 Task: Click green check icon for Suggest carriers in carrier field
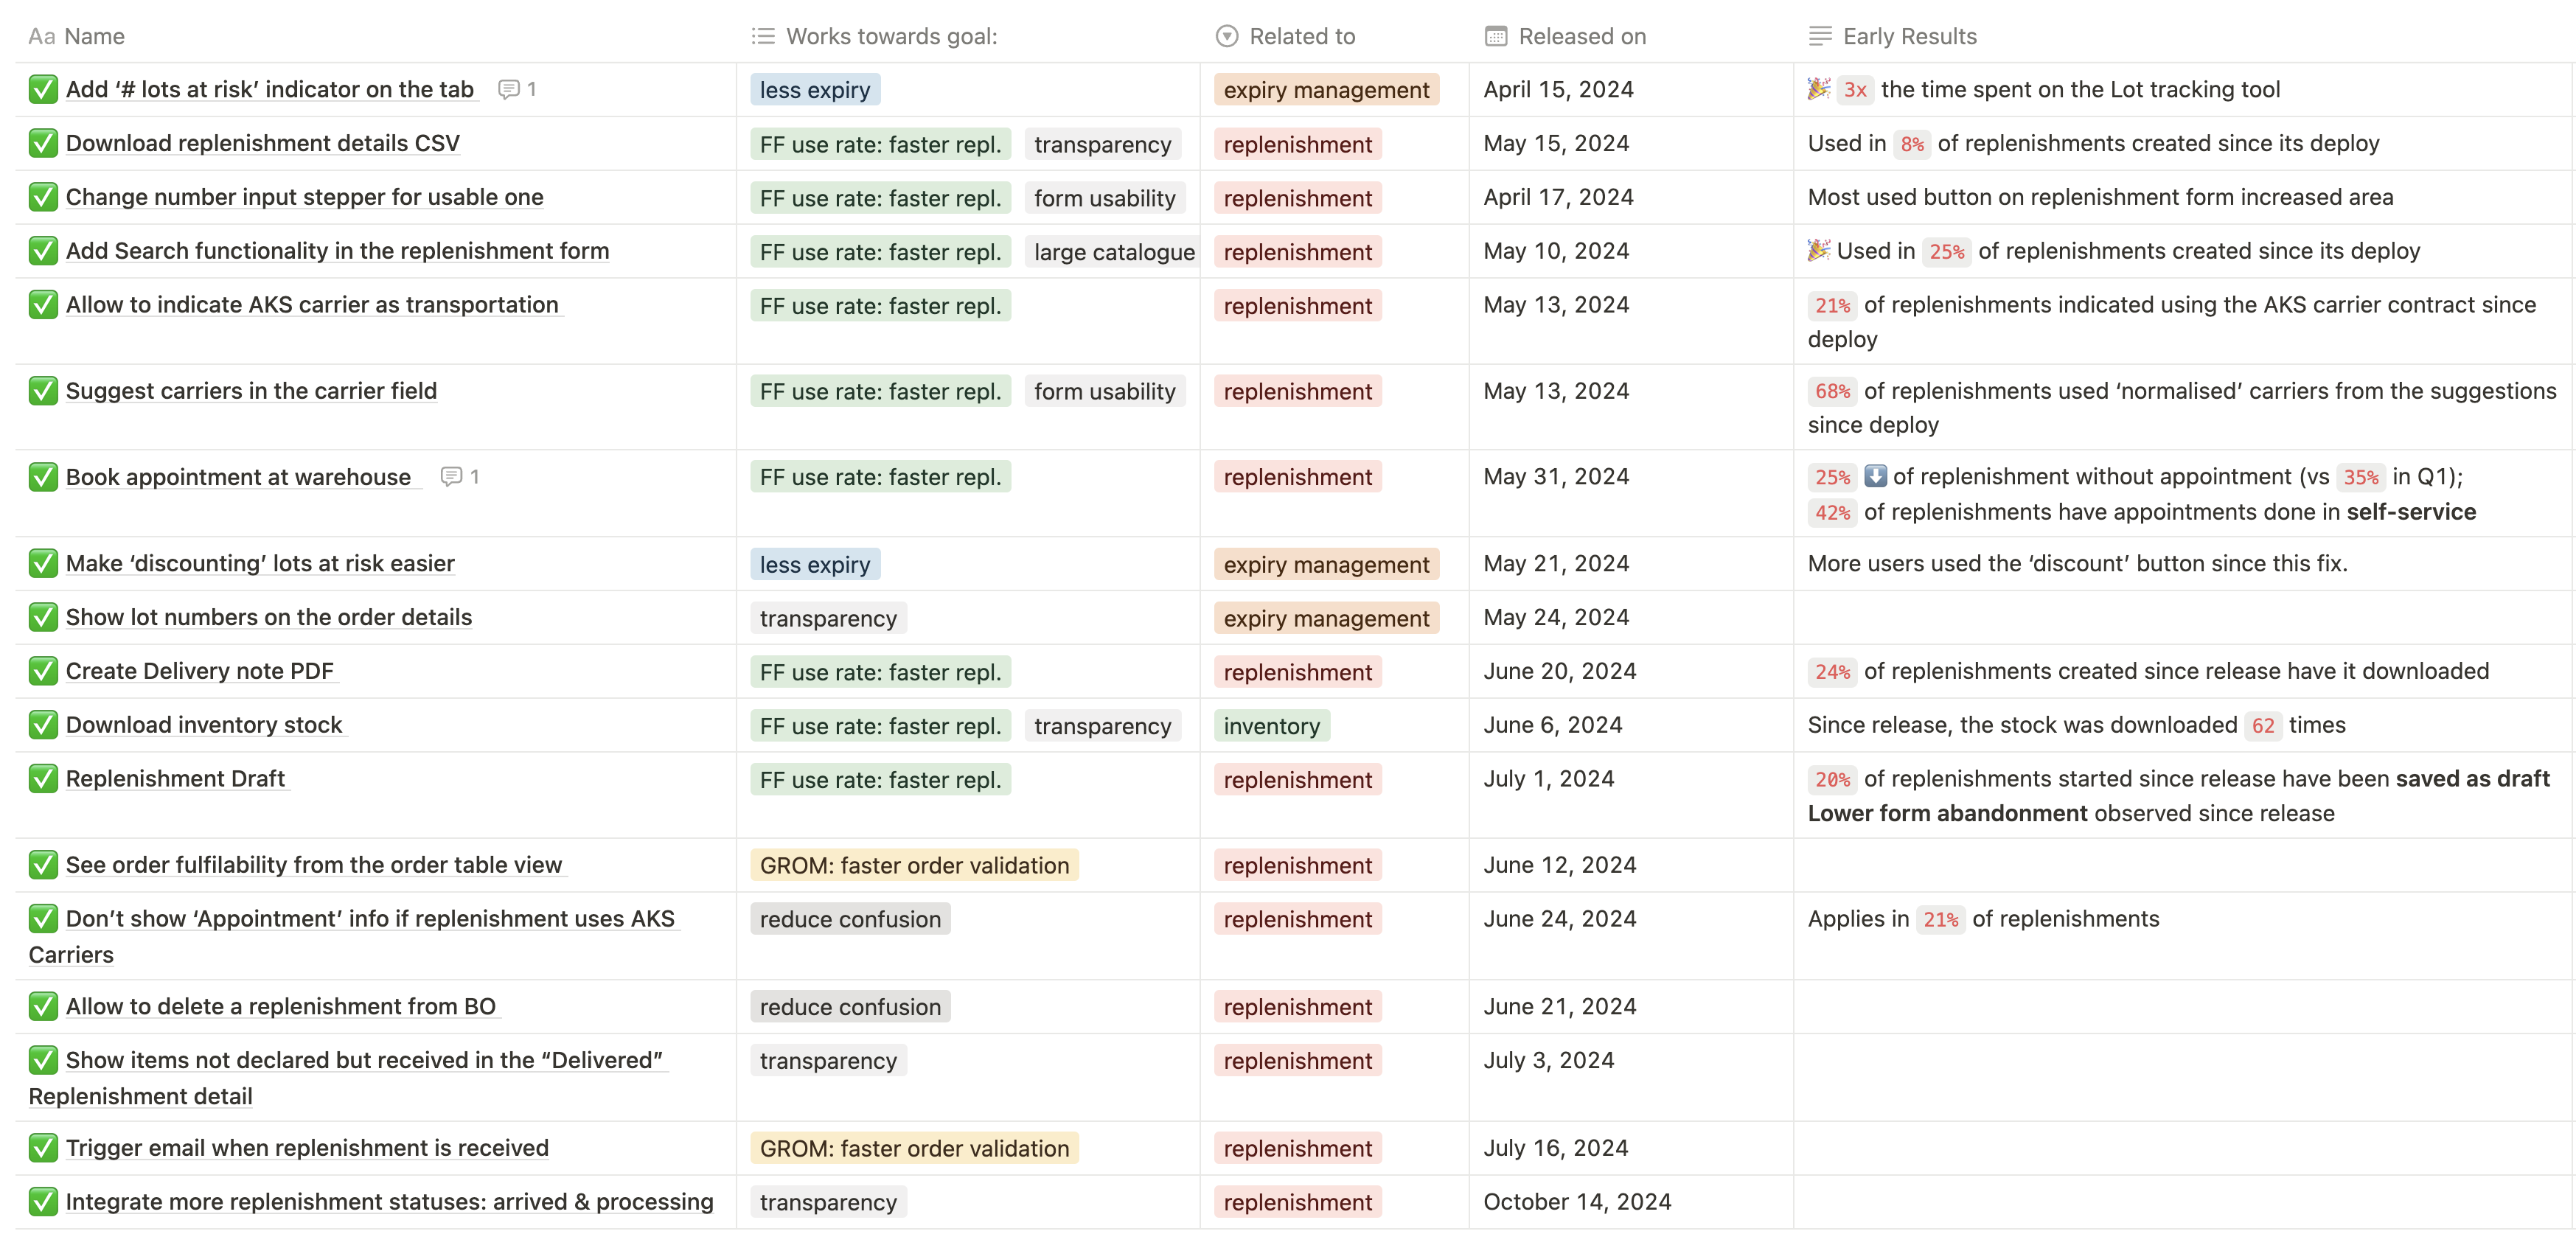click(43, 391)
